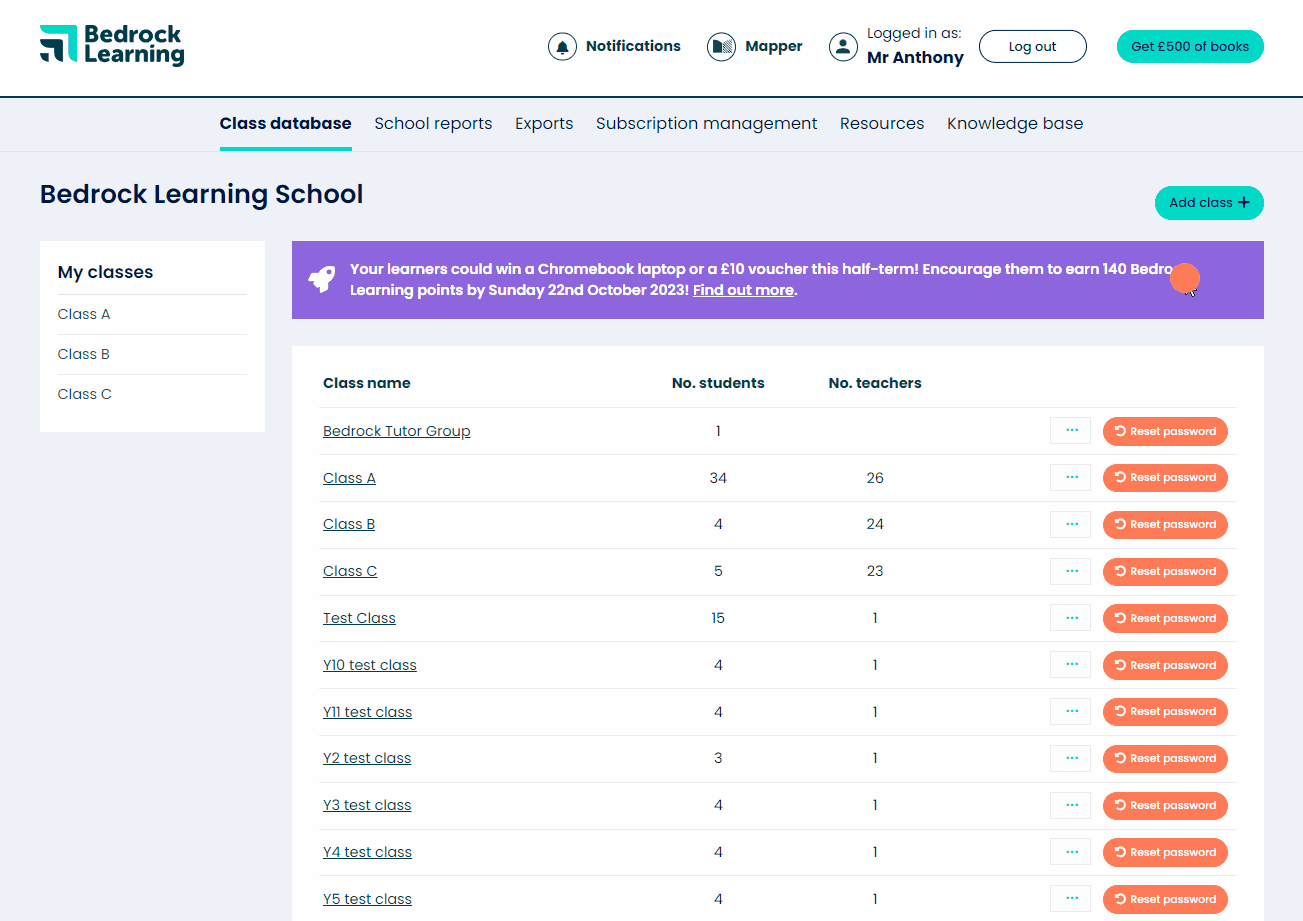Switch to the School reports tab
Screen dimensions: 1303x921
[433, 123]
